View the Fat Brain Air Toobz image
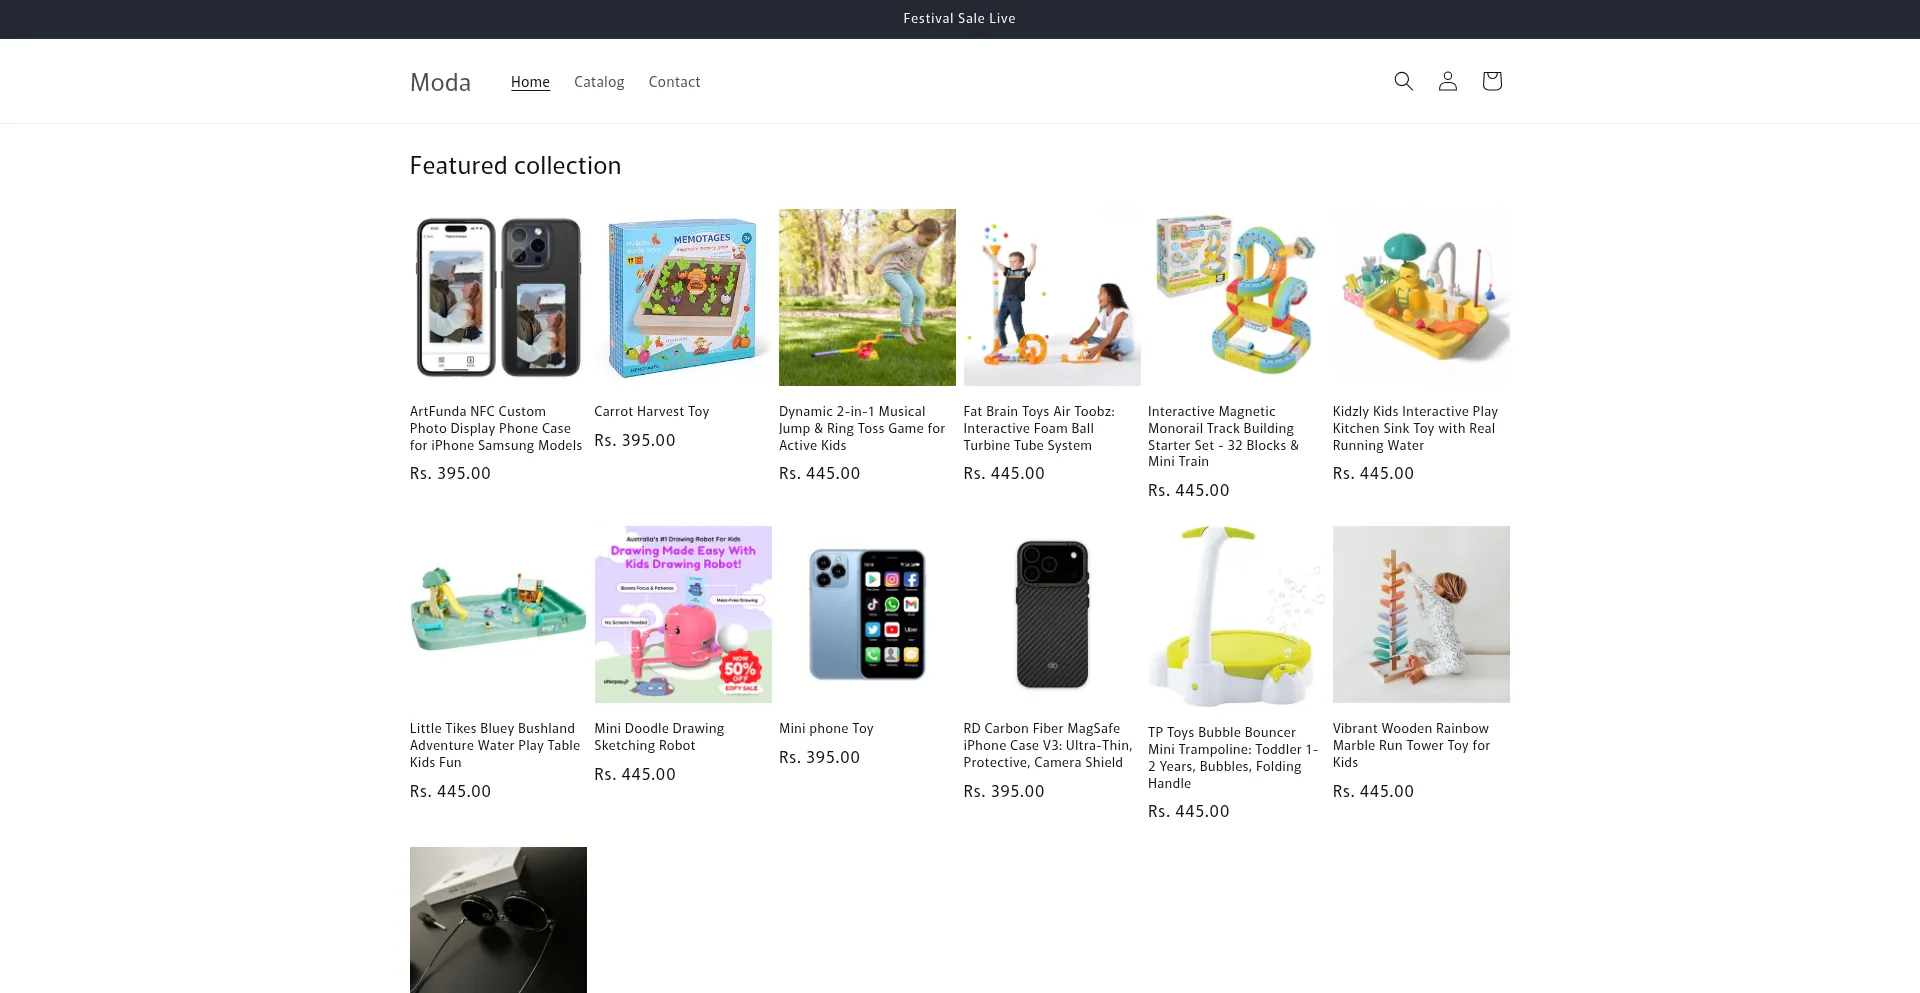This screenshot has height=993, width=1920. coord(1052,297)
